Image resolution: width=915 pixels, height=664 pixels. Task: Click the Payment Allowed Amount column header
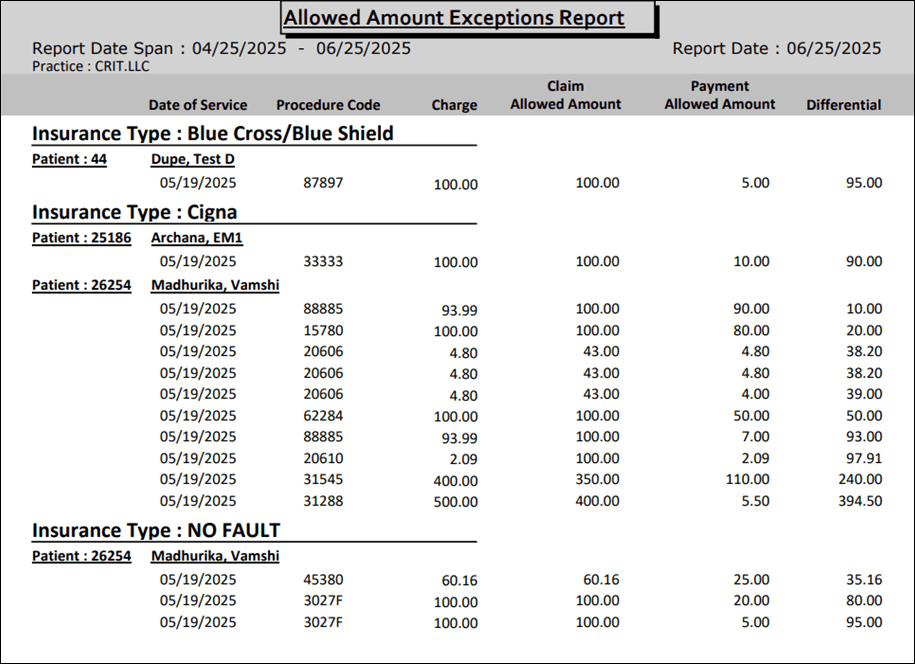coord(719,95)
